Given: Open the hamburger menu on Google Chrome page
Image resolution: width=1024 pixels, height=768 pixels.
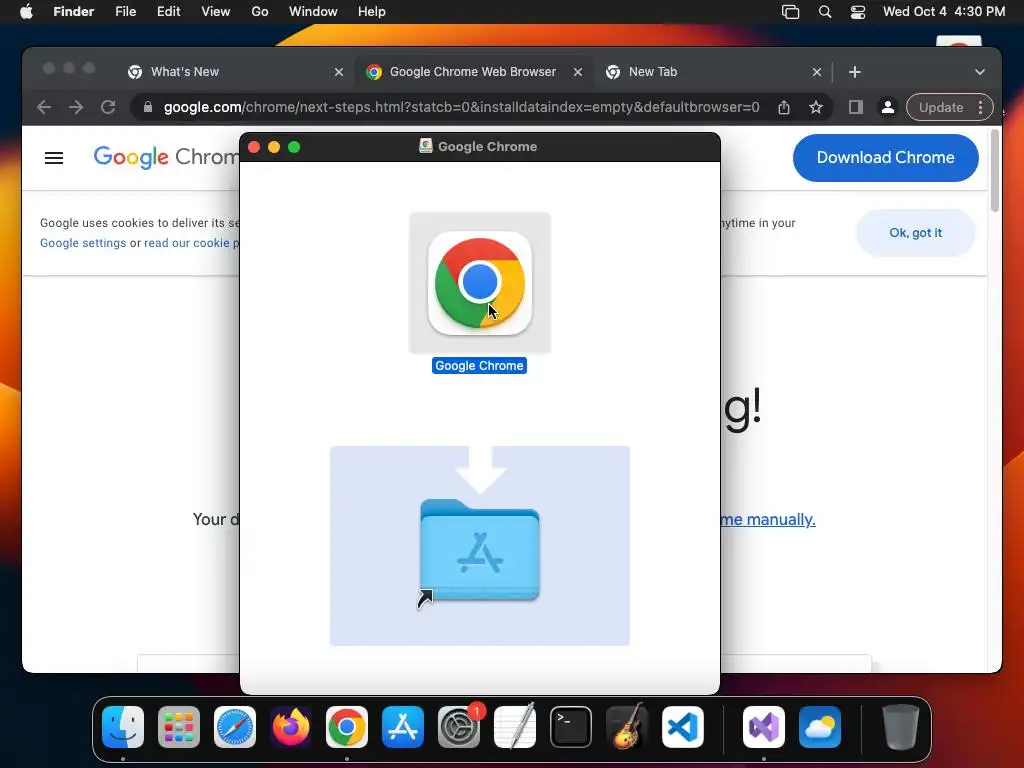Looking at the screenshot, I should [x=54, y=158].
